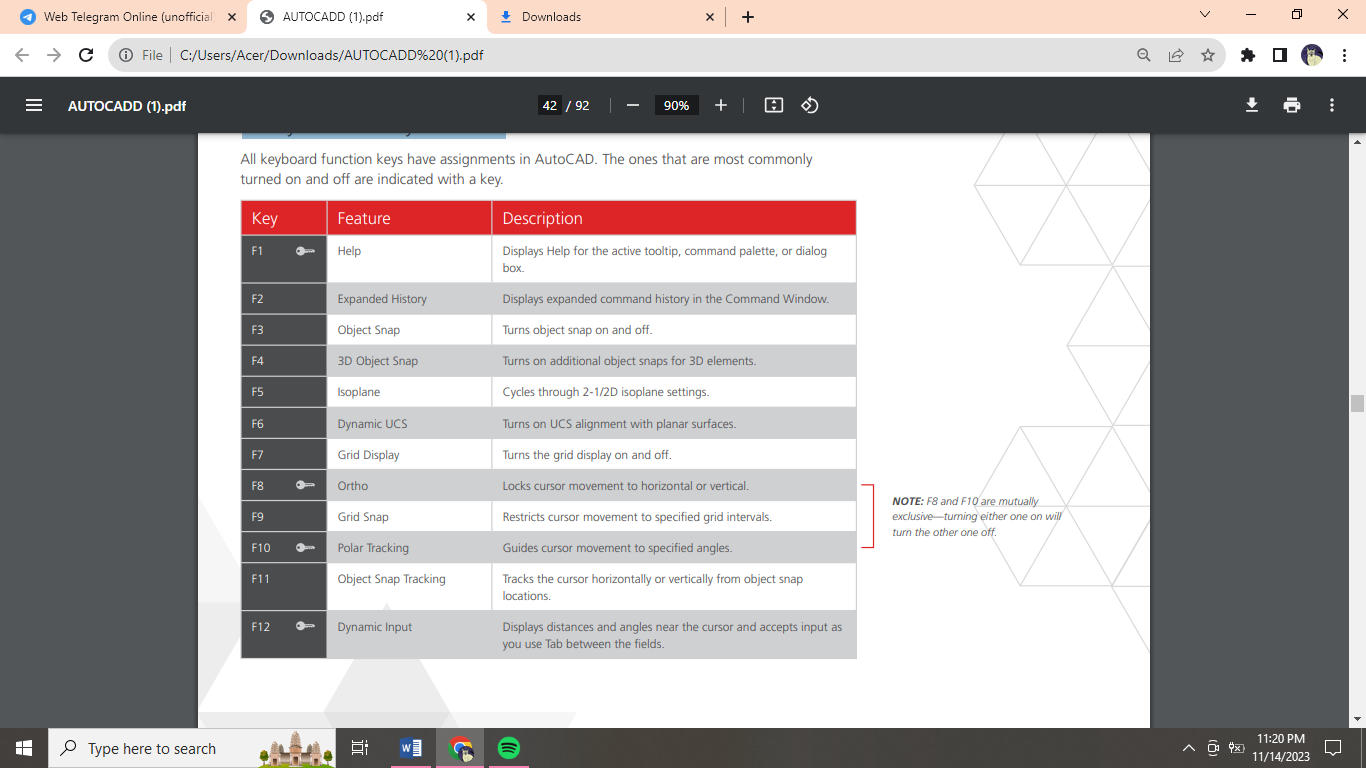
Task: Bookmark this tab with the star
Action: point(1208,55)
